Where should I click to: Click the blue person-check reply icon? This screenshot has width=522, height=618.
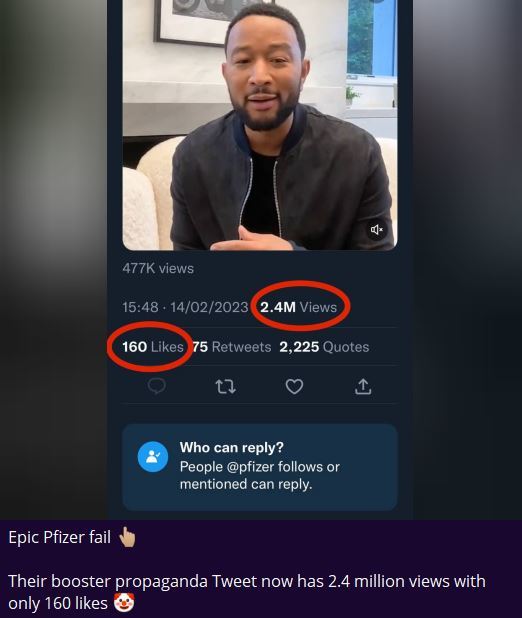153,457
